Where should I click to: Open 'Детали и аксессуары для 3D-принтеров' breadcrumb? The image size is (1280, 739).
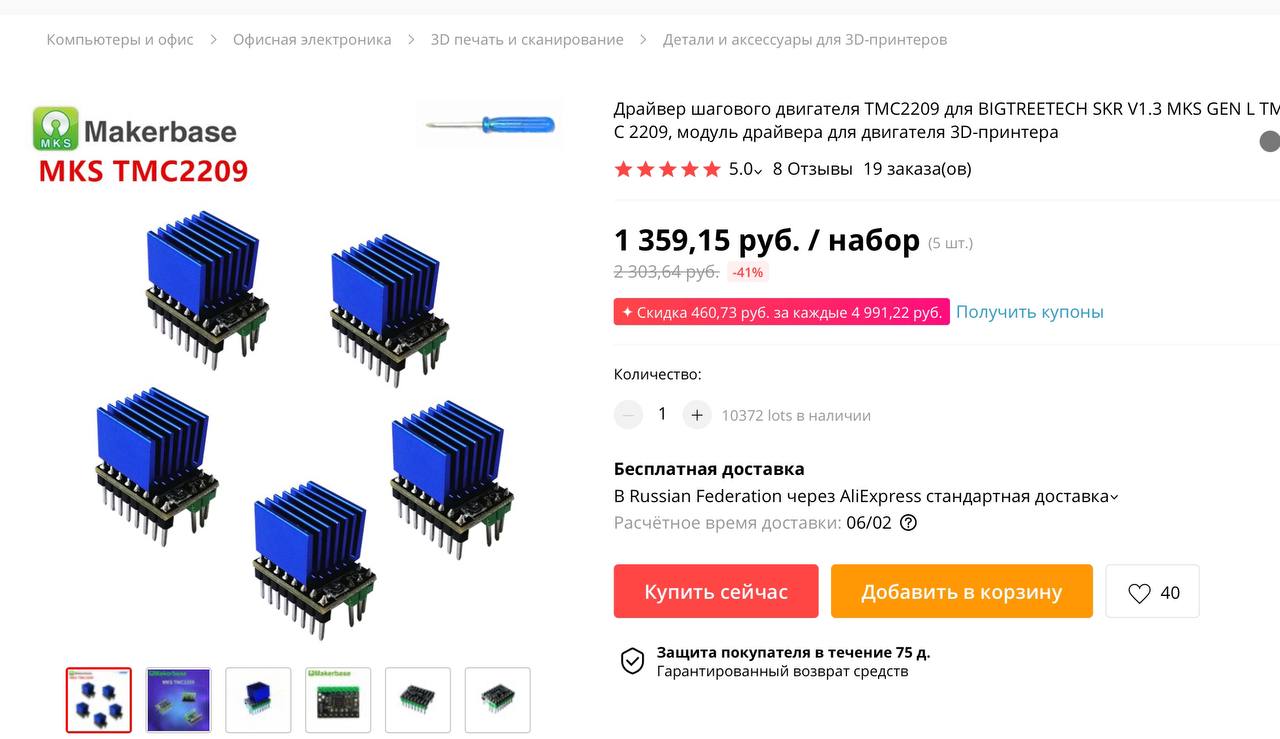pos(805,40)
